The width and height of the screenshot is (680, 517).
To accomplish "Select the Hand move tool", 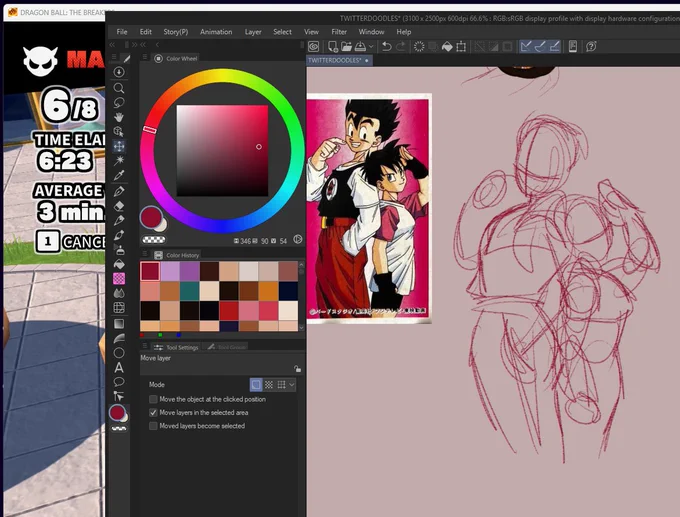I will [x=119, y=117].
